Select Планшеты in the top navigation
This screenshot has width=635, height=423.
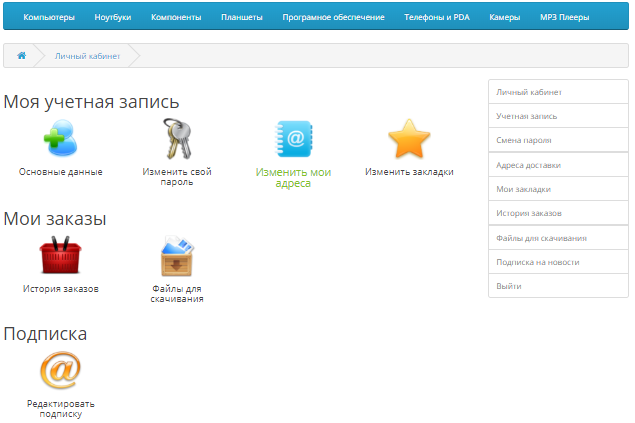[241, 17]
